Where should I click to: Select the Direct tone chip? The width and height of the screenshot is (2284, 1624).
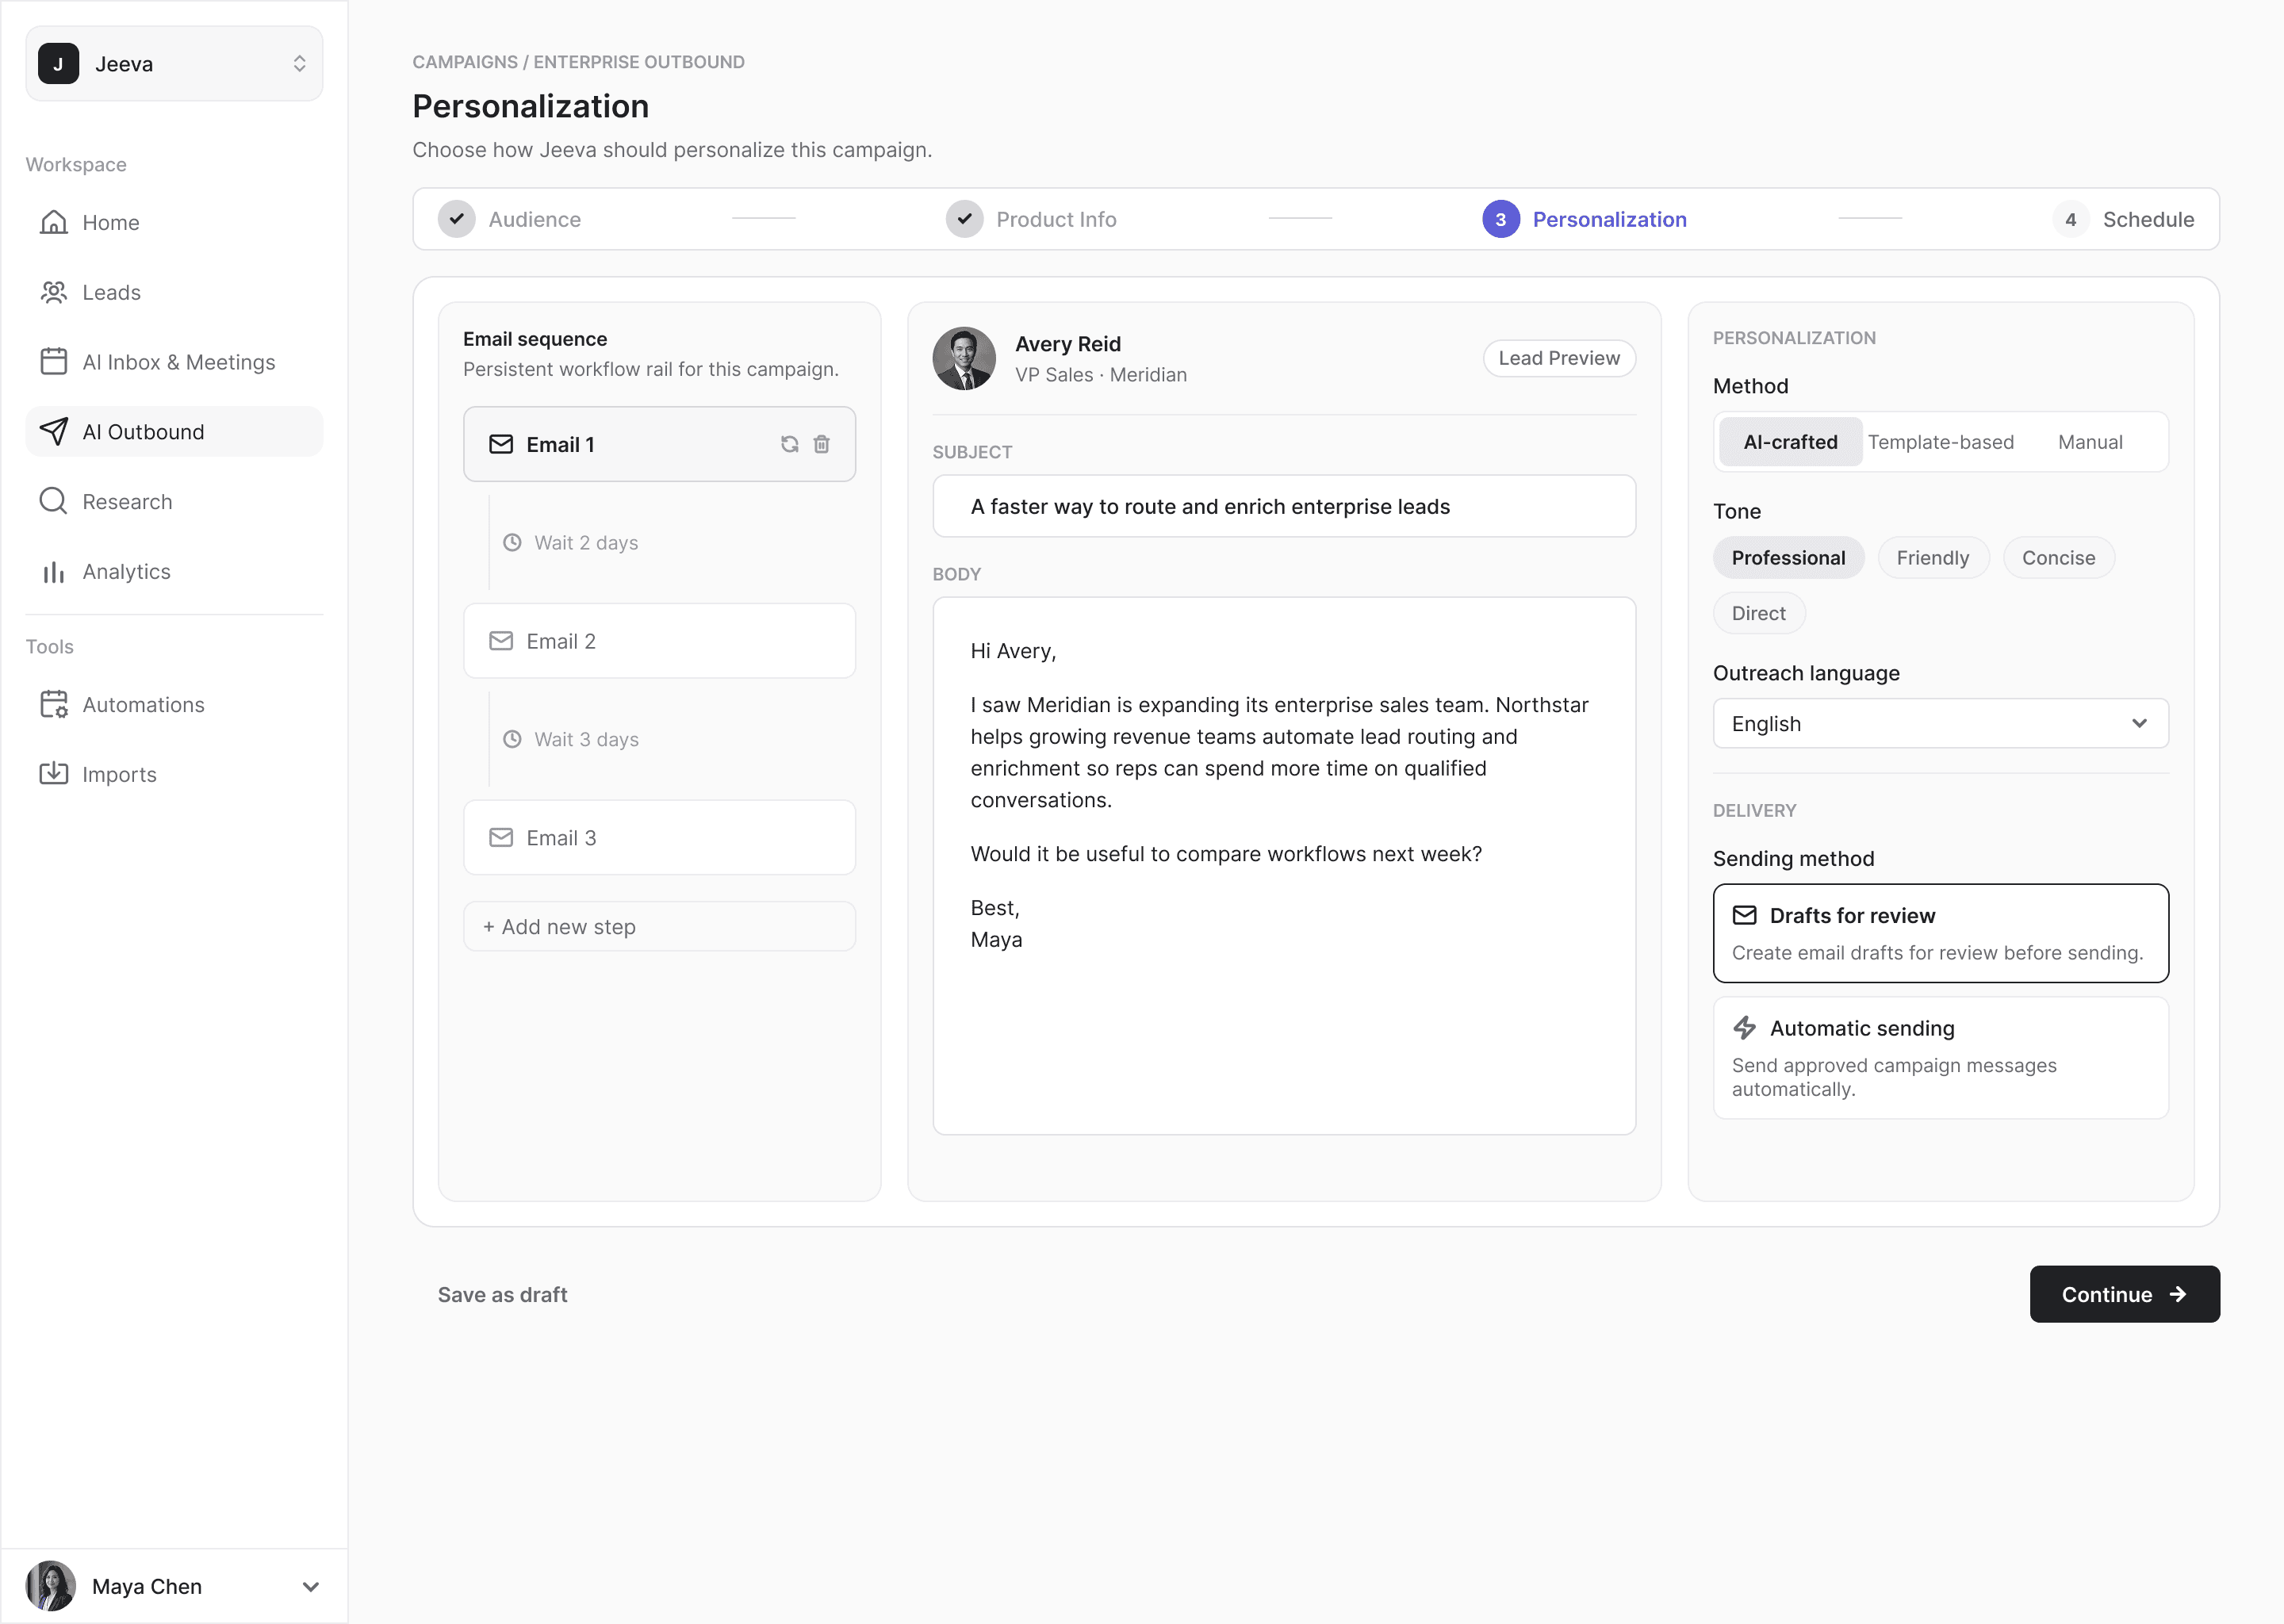(1759, 613)
